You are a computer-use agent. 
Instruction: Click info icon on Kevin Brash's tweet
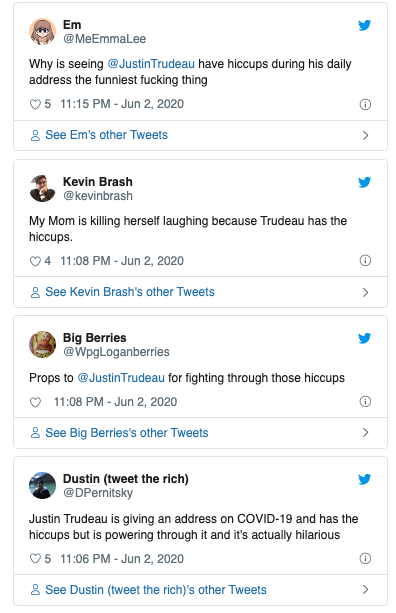point(365,261)
